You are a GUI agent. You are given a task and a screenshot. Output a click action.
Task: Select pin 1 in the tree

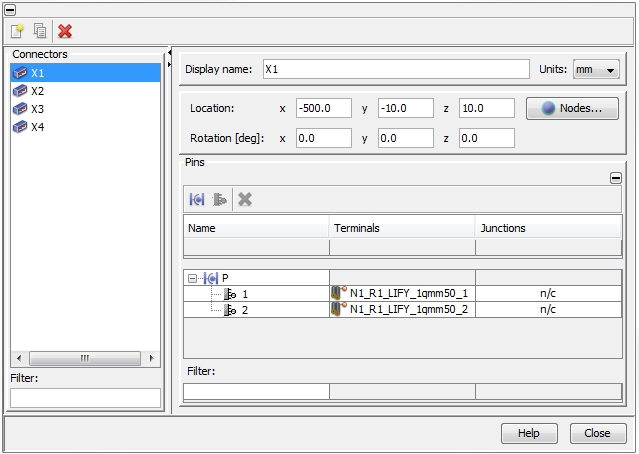pos(256,294)
